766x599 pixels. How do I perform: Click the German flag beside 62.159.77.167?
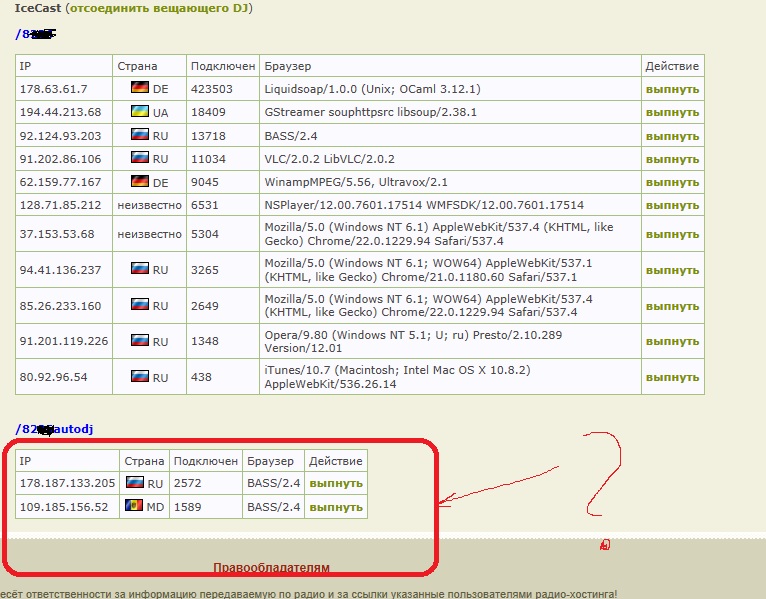(x=139, y=182)
